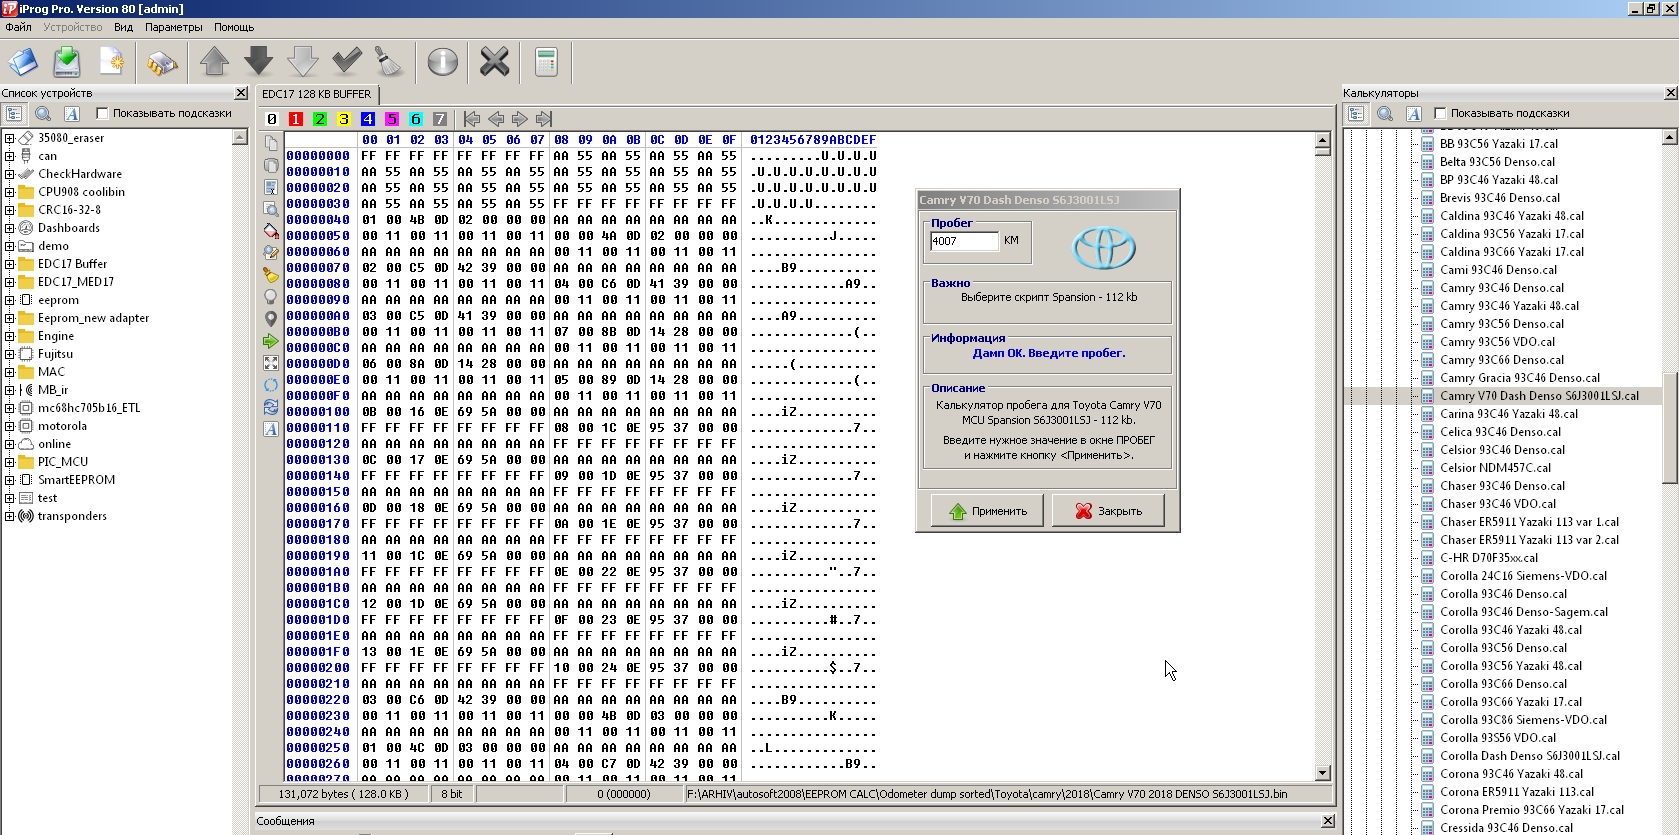The height and width of the screenshot is (835, 1679).
Task: Select magenta color marker 5
Action: (391, 119)
